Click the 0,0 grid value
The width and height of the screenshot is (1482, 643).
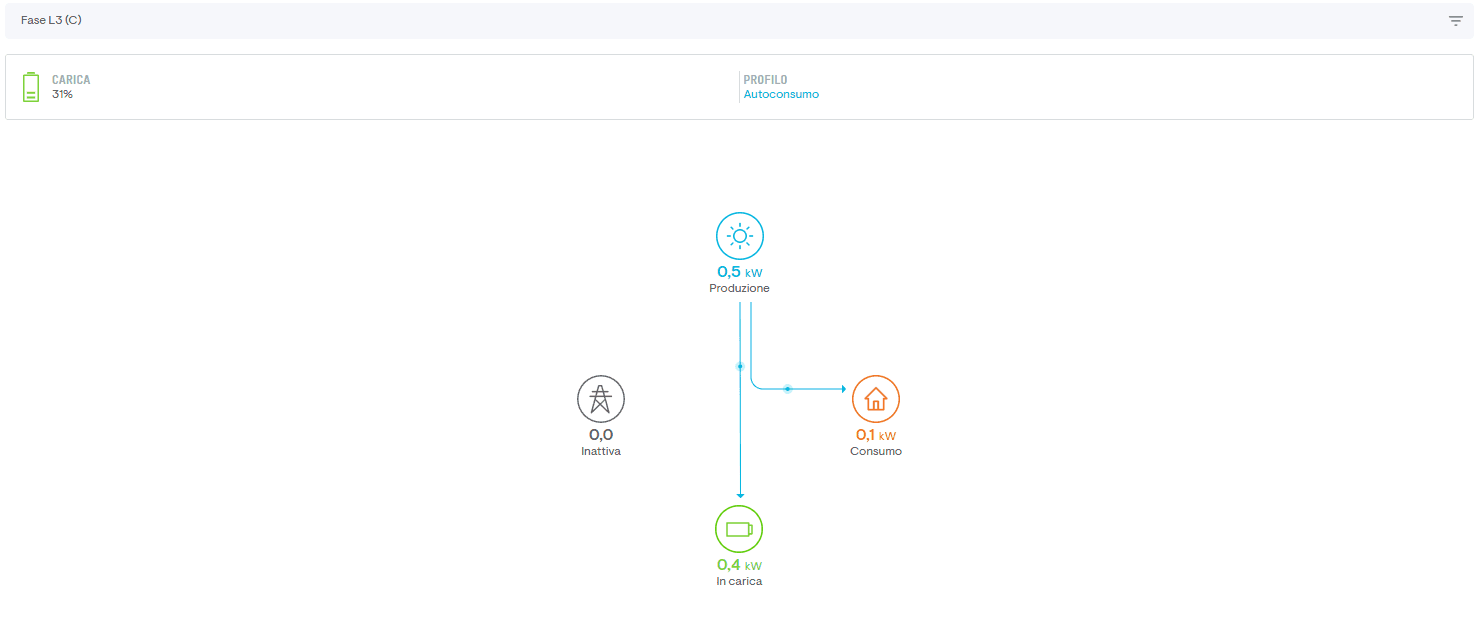601,435
